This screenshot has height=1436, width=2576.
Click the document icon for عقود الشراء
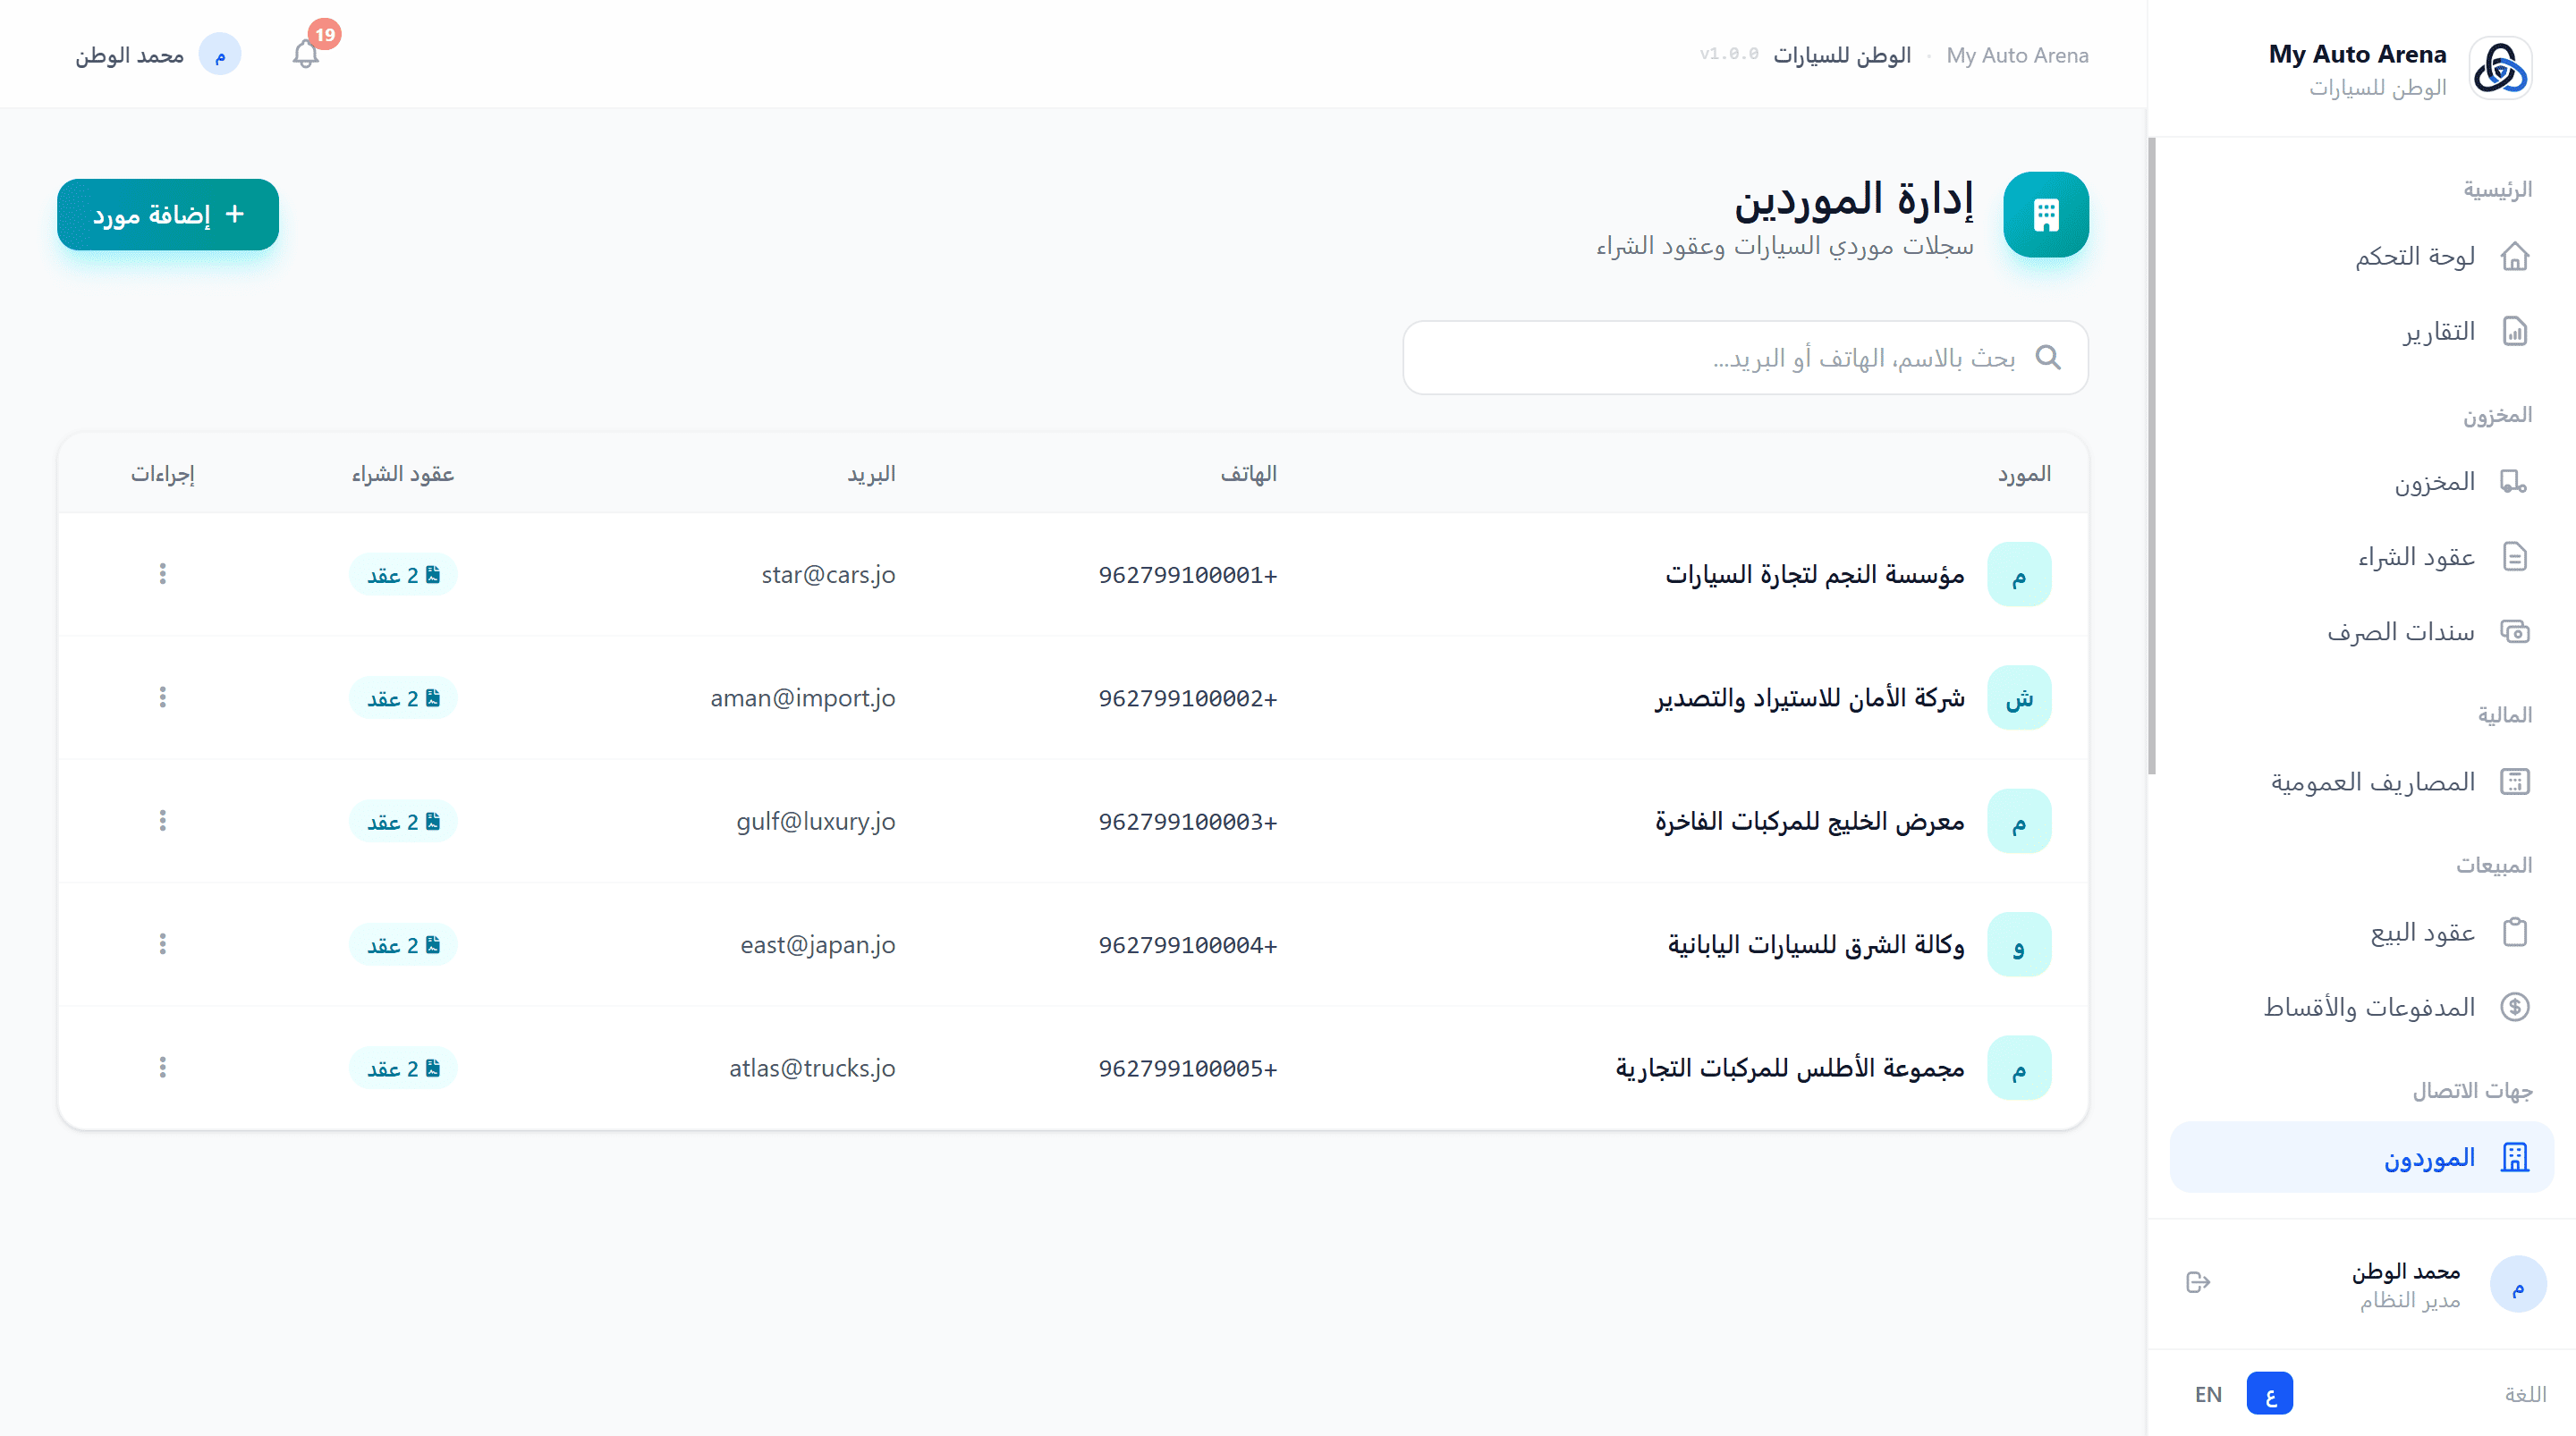2514,557
